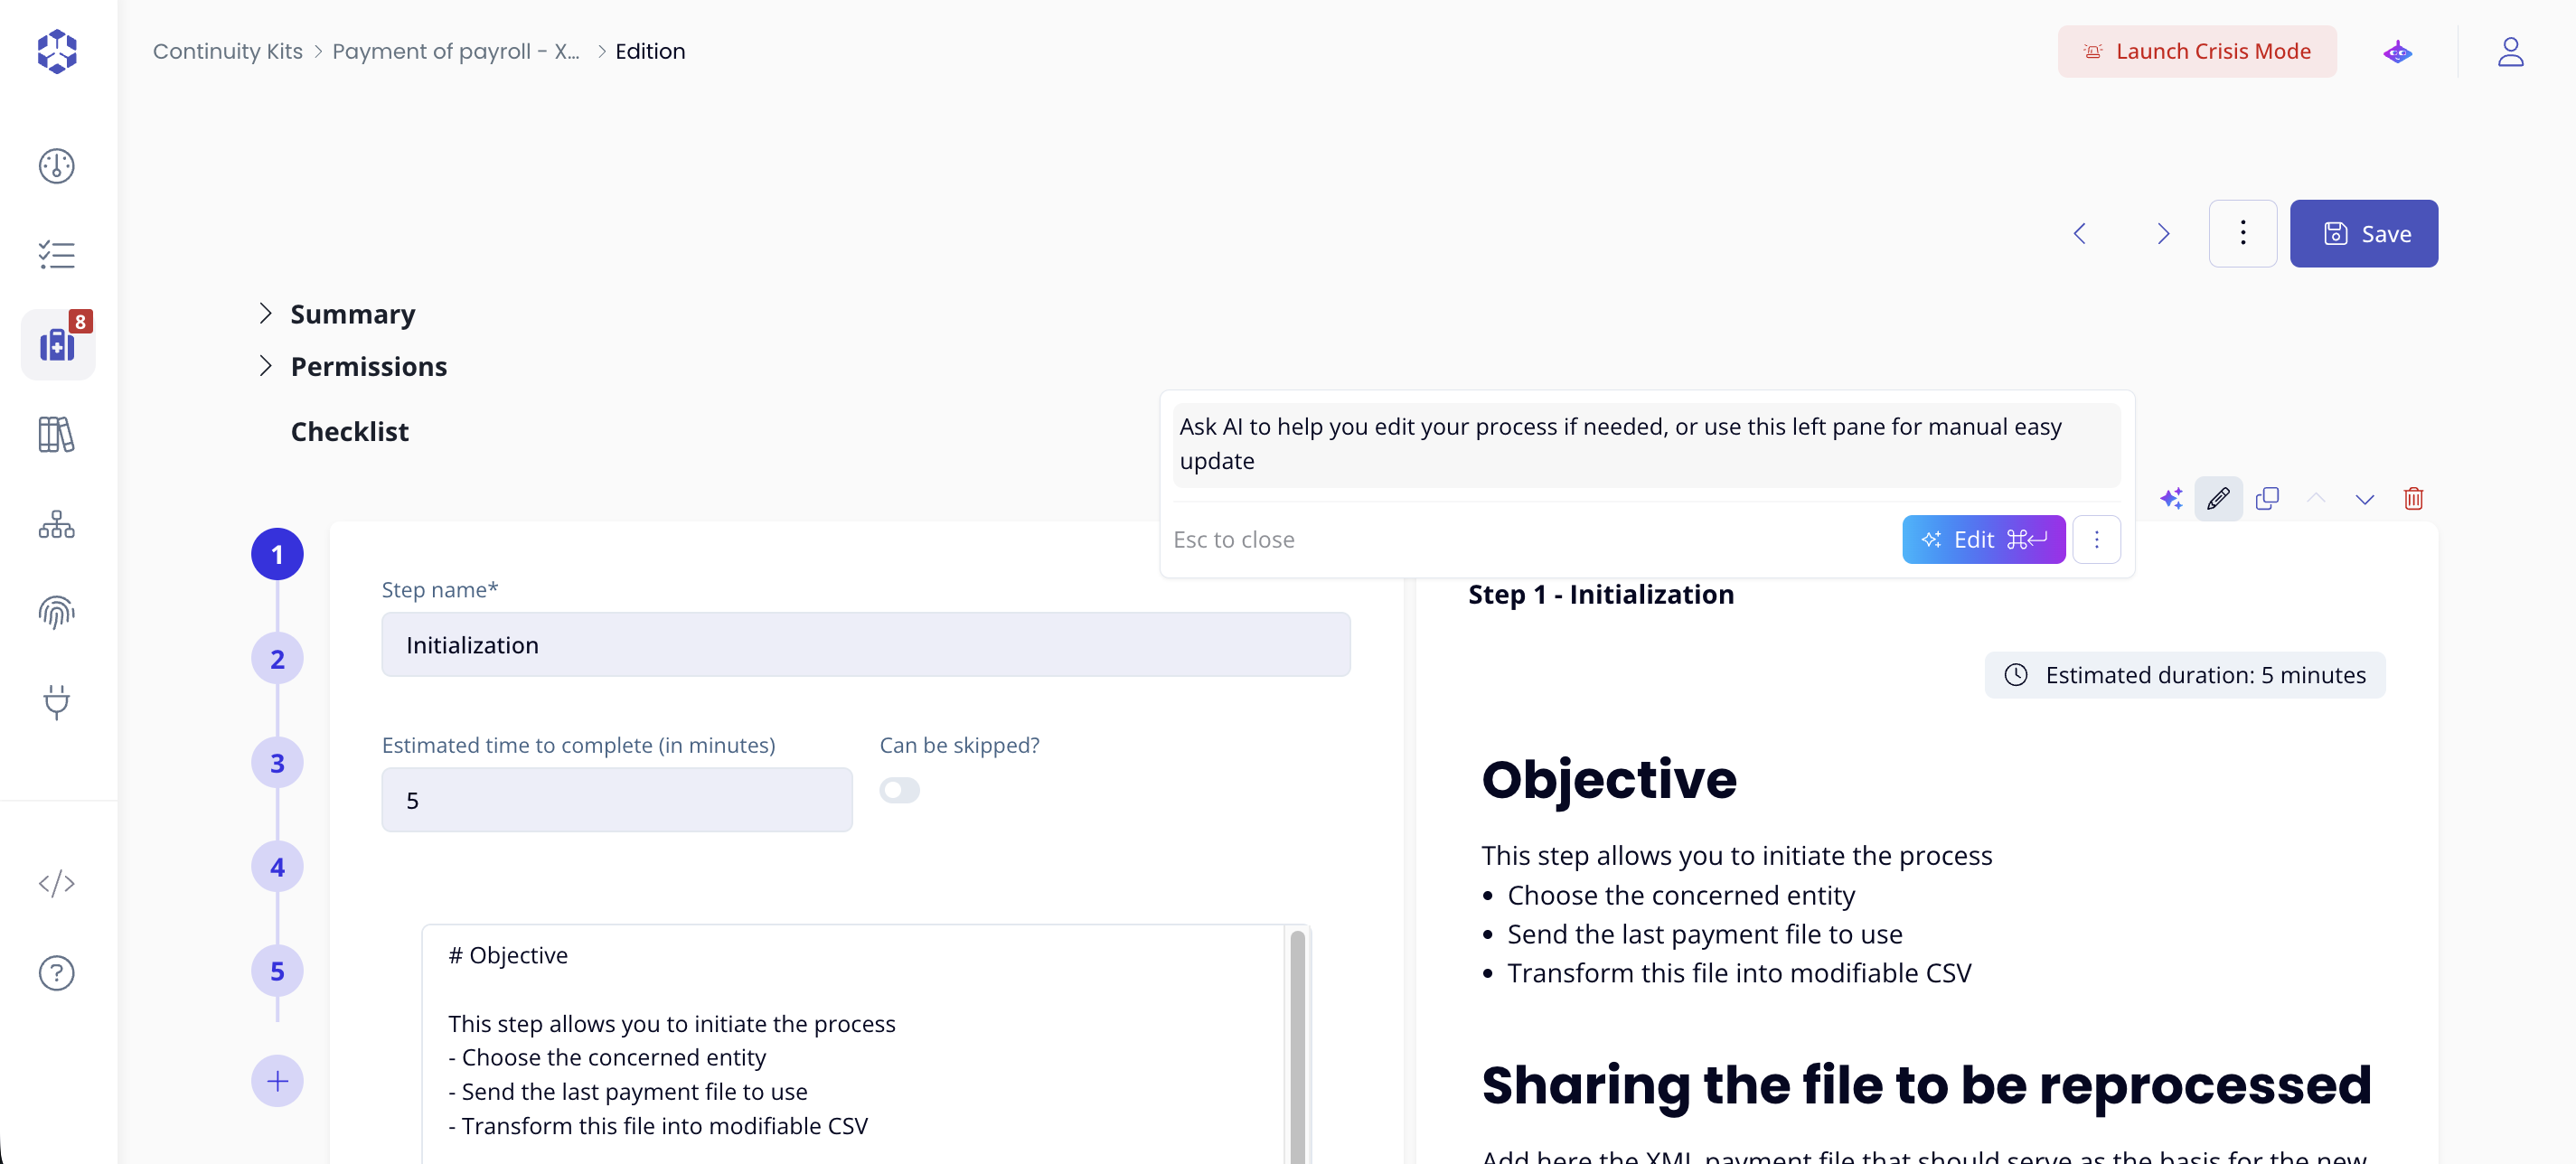Click inside the Ask AI prompt field
This screenshot has height=1164, width=2576.
point(1646,444)
